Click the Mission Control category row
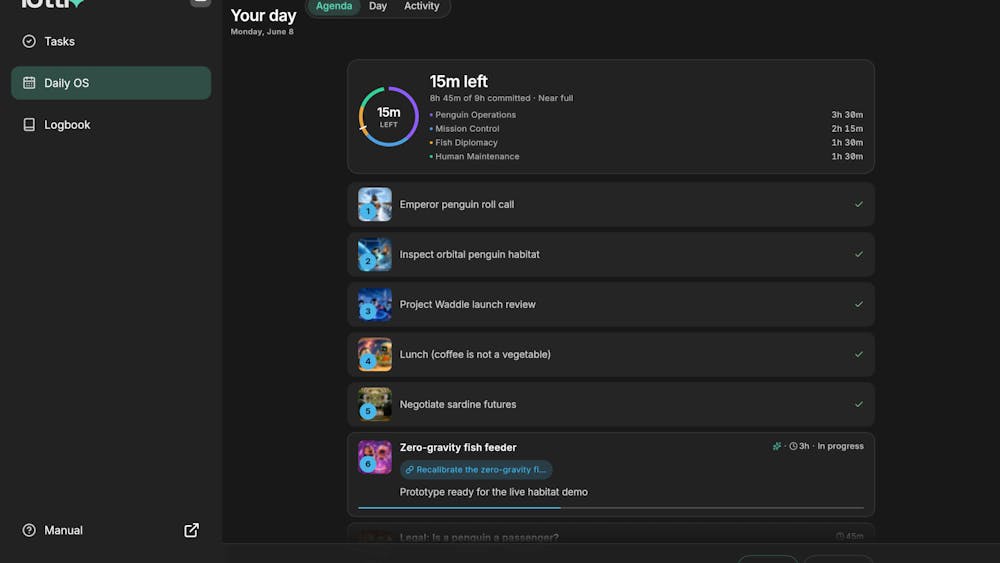The width and height of the screenshot is (1000, 563). click(x=645, y=129)
